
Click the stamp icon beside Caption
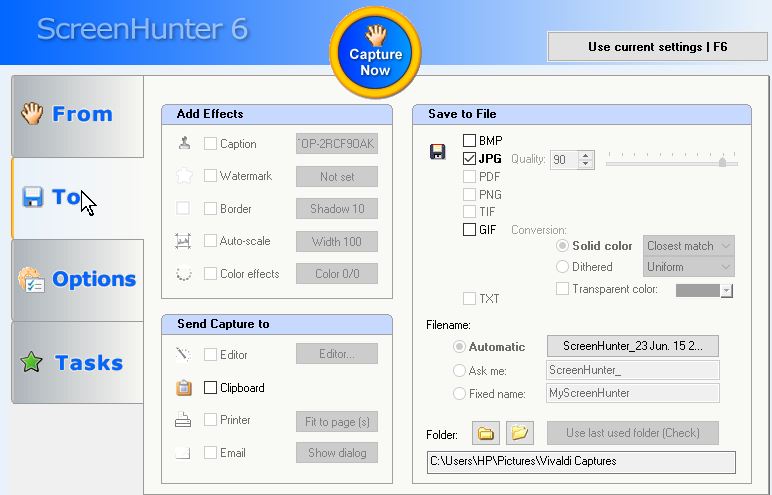184,143
